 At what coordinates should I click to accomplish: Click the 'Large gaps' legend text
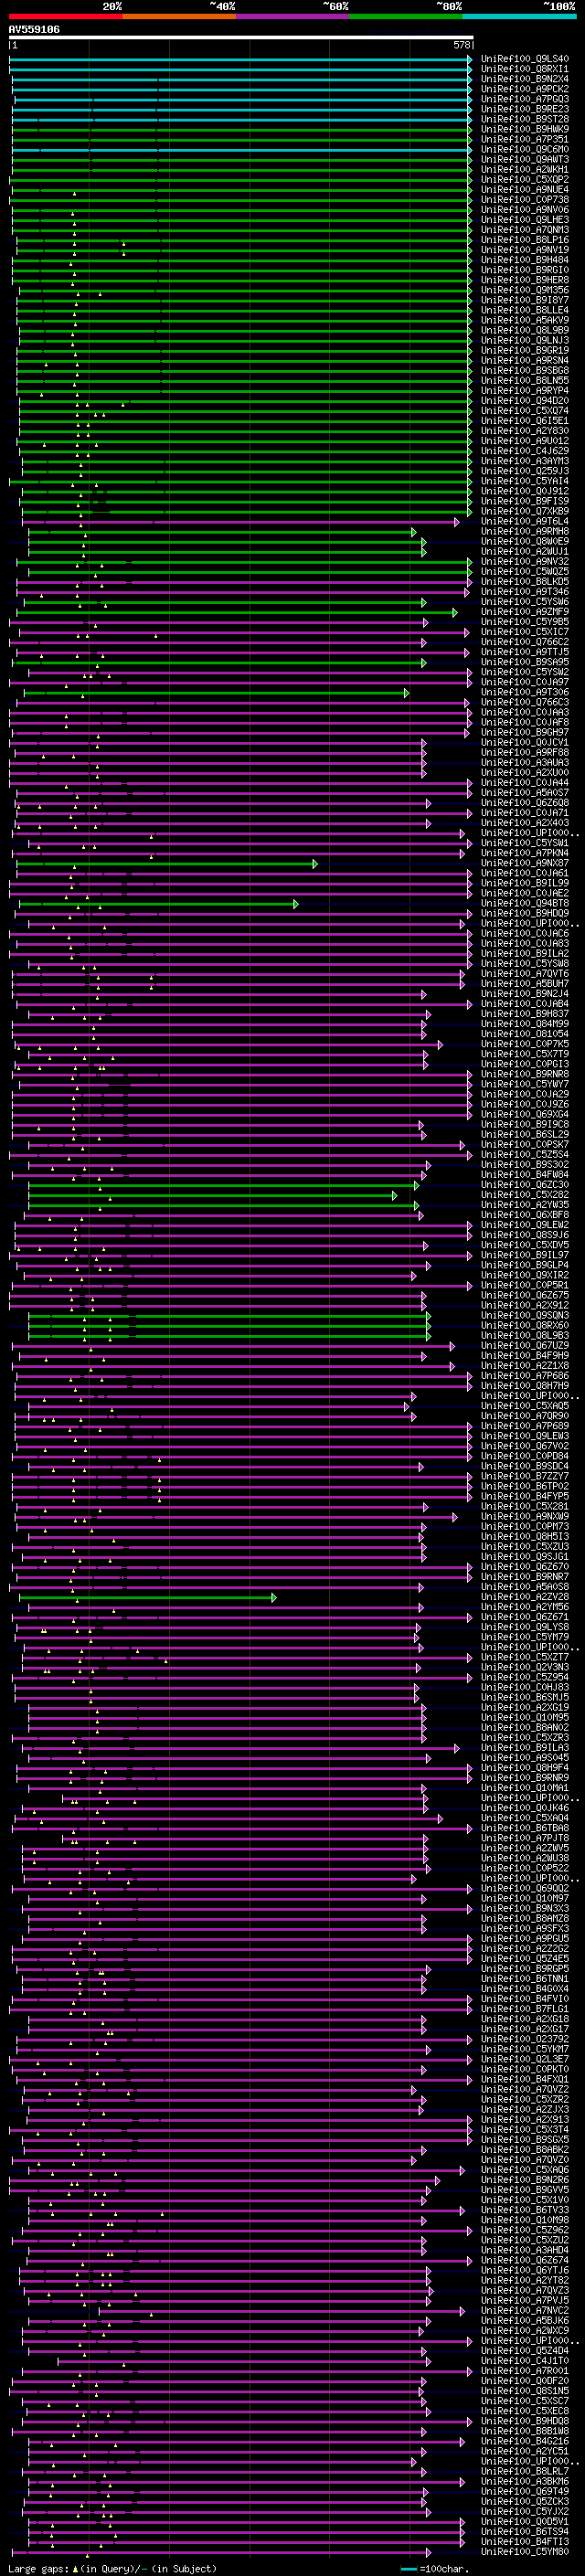(38, 2569)
